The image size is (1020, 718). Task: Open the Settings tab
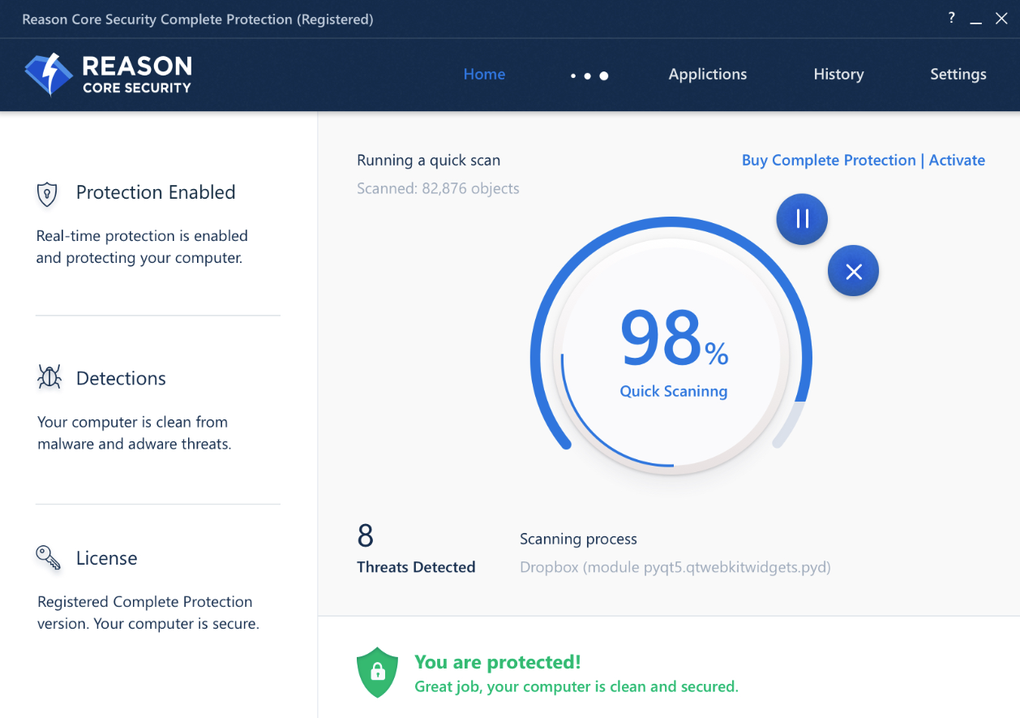pos(958,74)
